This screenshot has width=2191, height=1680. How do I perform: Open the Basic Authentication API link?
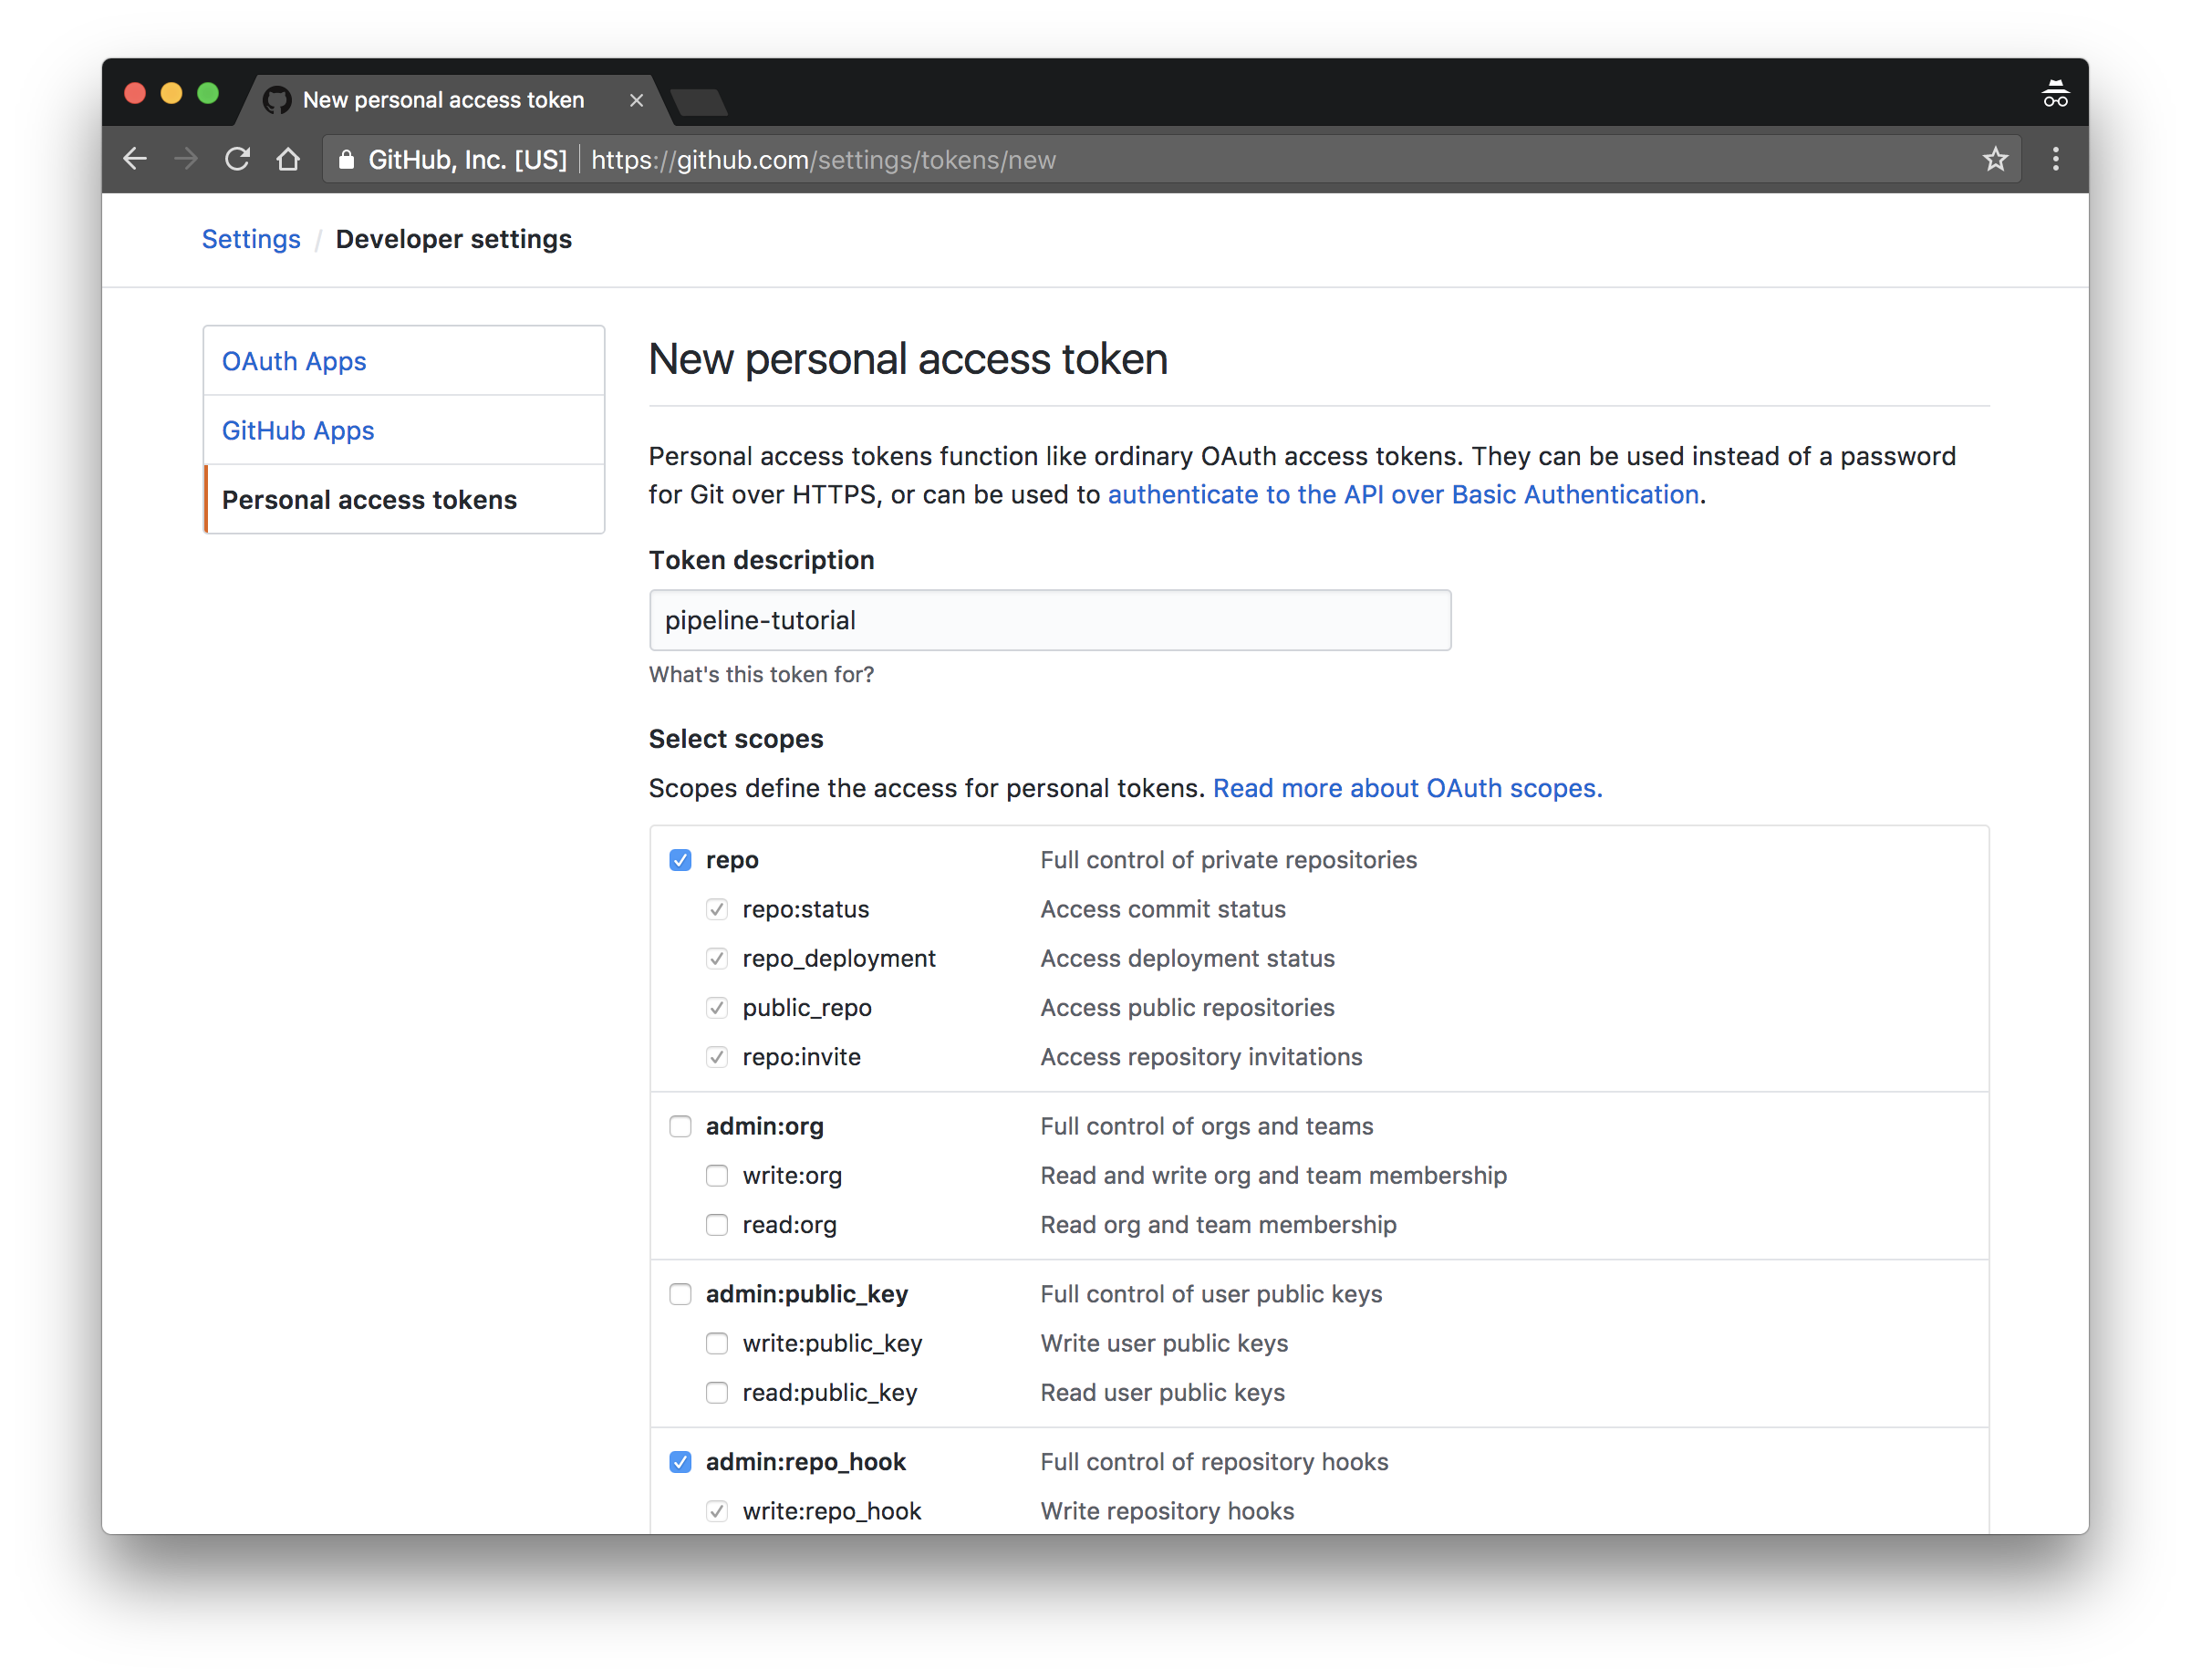1403,494
